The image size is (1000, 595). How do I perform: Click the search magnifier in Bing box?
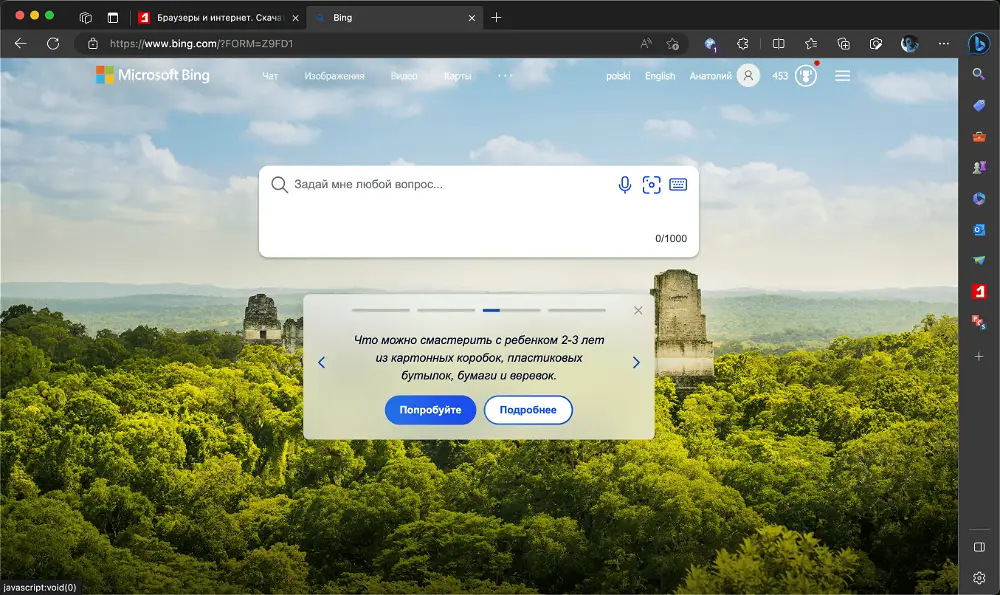279,185
